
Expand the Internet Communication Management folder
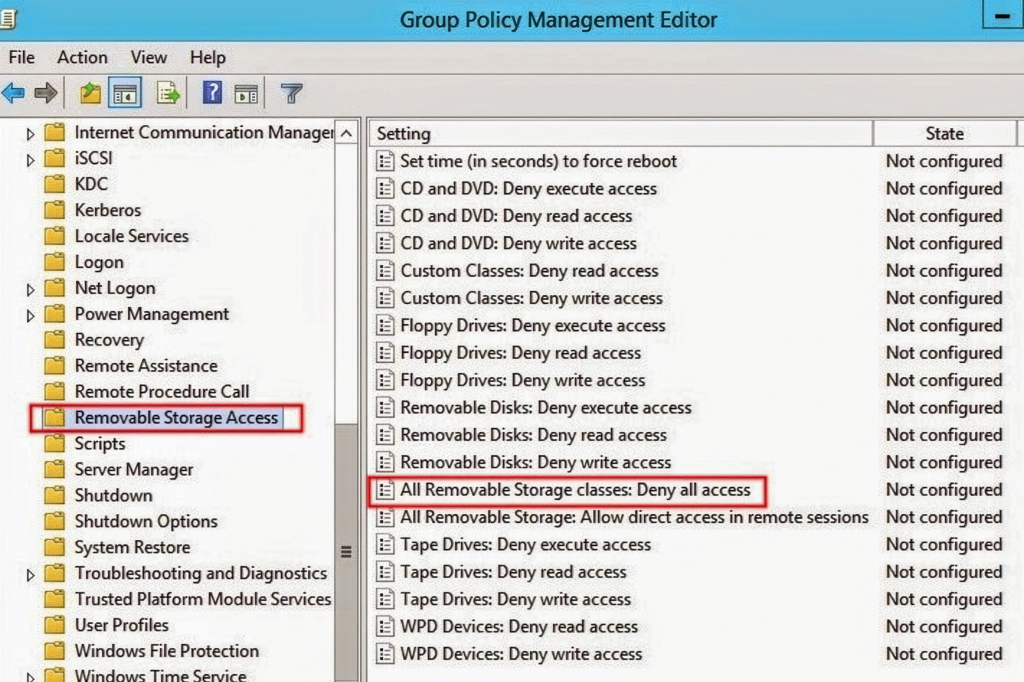tap(30, 133)
